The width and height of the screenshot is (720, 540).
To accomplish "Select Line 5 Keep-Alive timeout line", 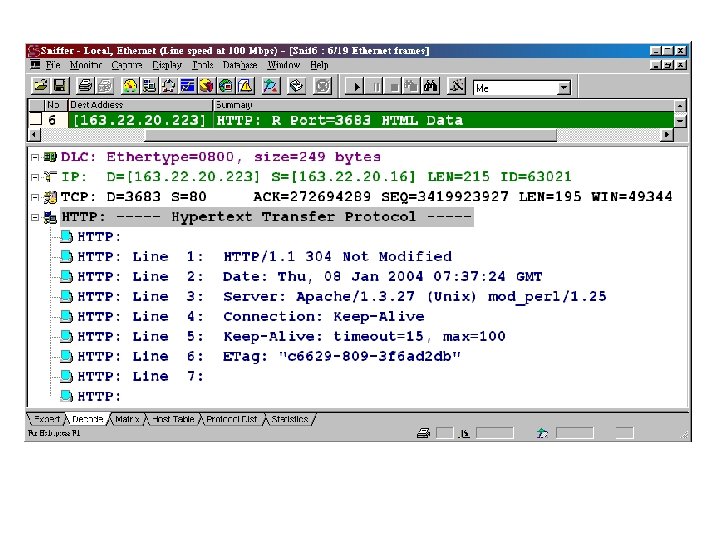I will (x=291, y=337).
